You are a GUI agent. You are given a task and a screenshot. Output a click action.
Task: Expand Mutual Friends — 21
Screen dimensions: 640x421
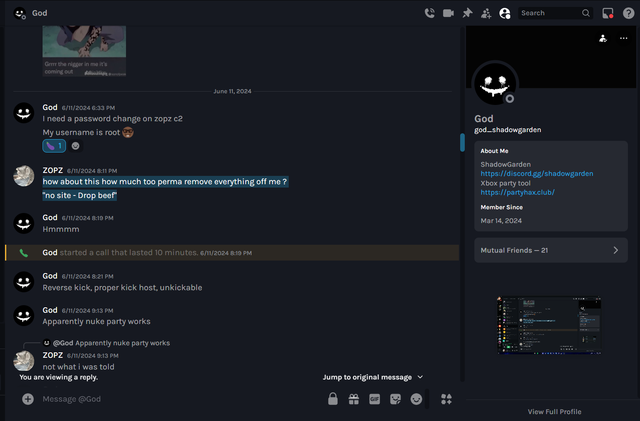point(551,250)
